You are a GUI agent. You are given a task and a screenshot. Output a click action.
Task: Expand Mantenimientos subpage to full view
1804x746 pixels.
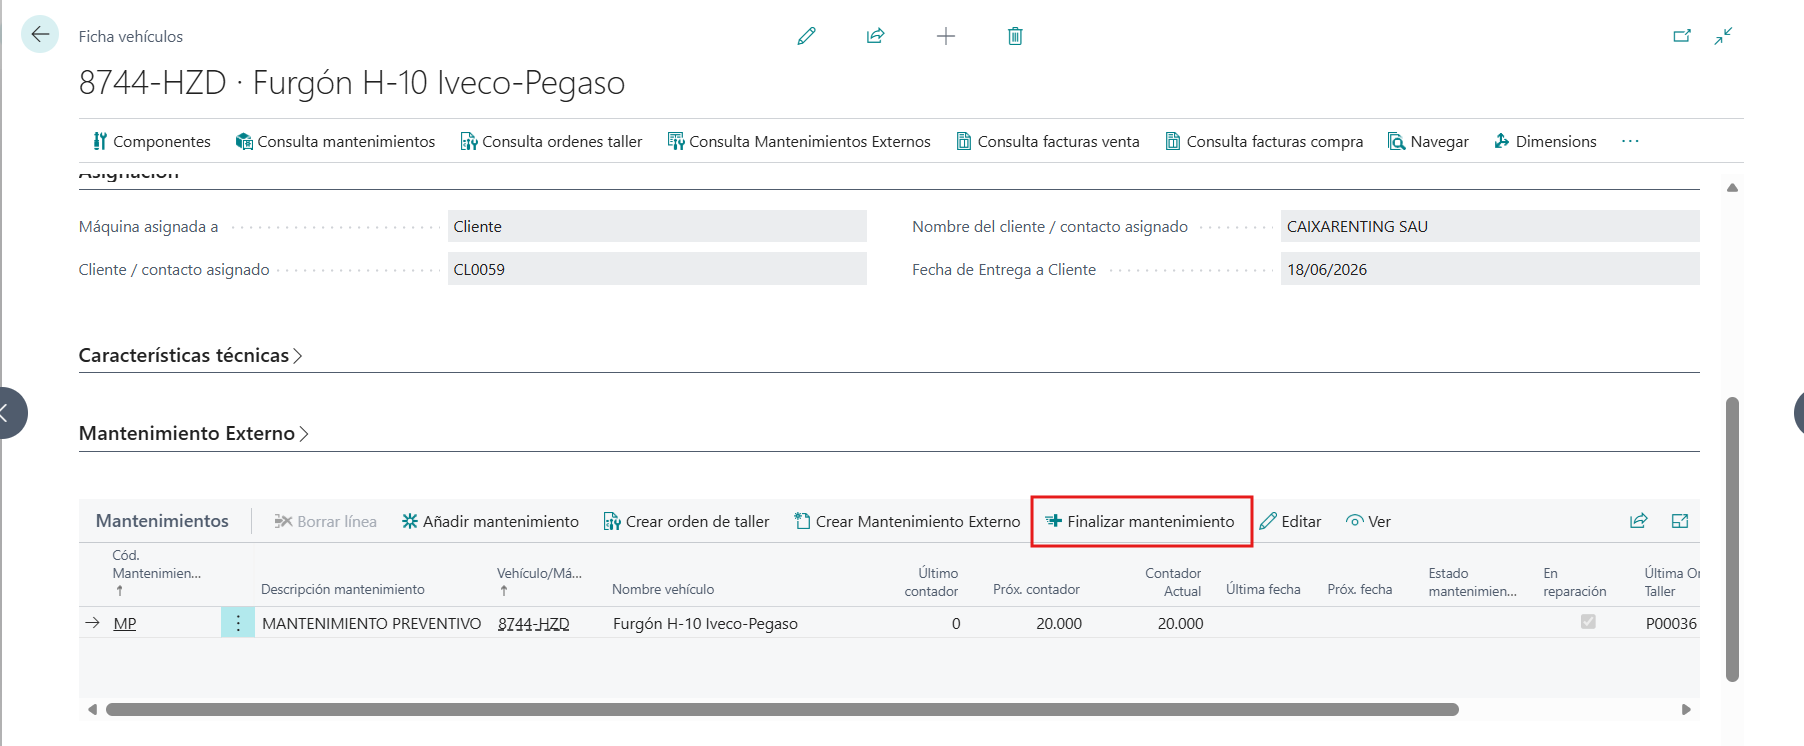[x=1680, y=521]
